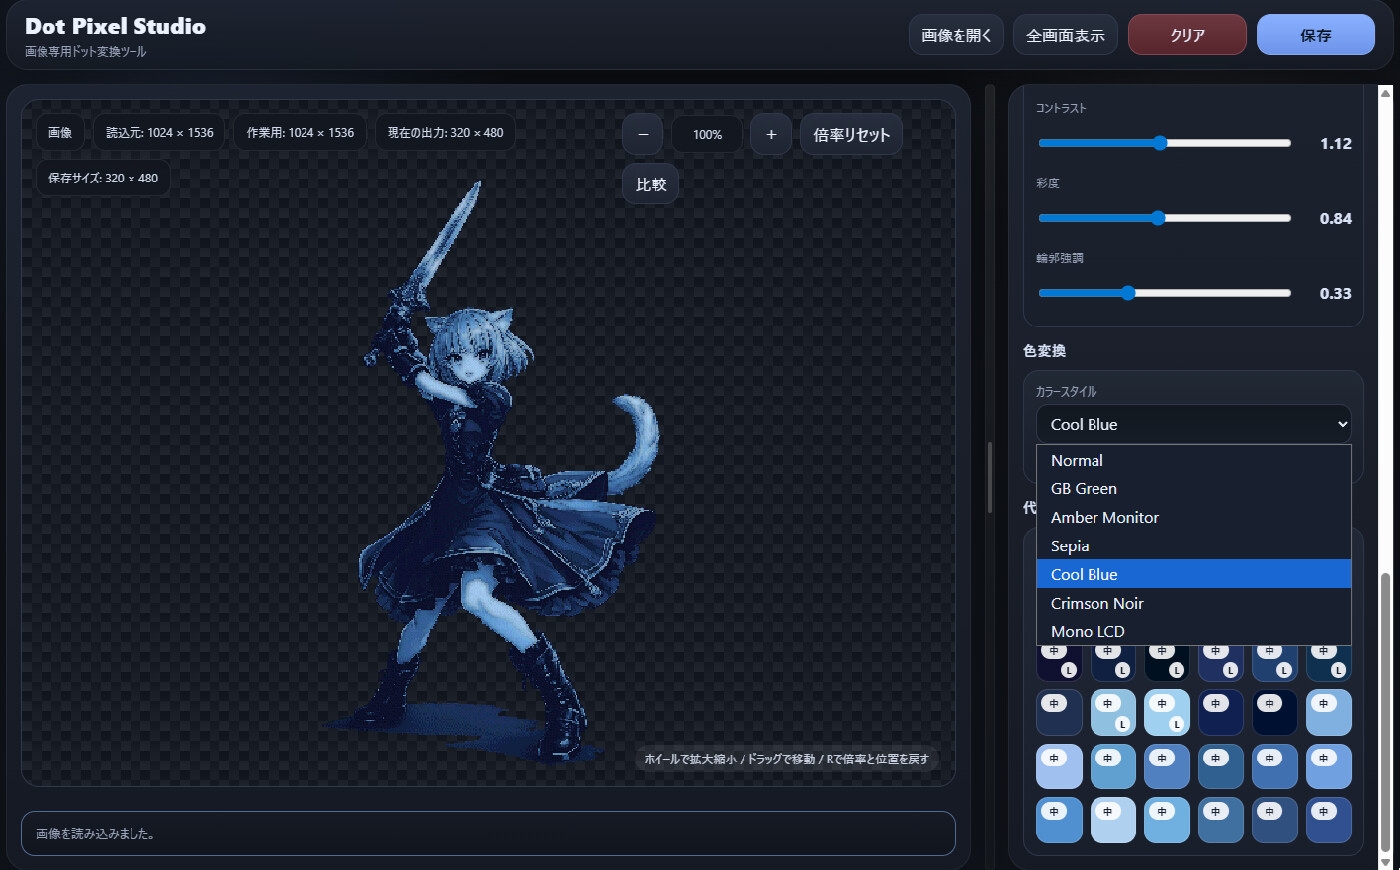Pick the bottom-right palette color swatch
The height and width of the screenshot is (870, 1400).
tap(1329, 821)
